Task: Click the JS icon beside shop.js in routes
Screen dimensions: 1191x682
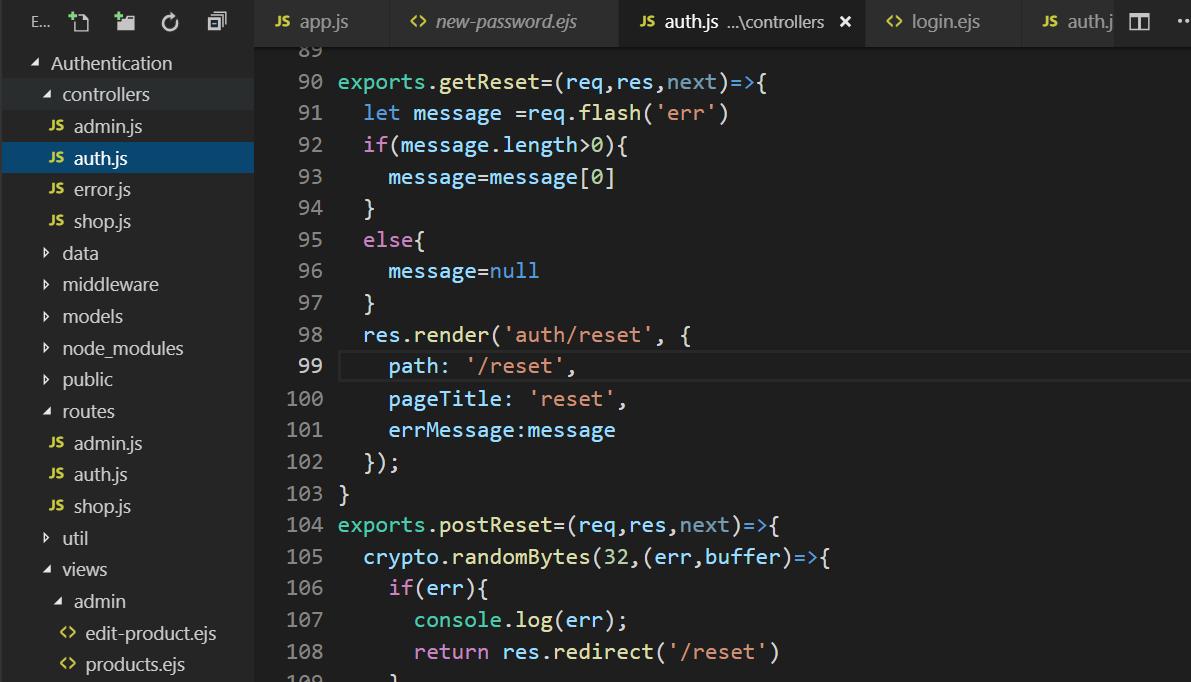Action: click(x=56, y=504)
